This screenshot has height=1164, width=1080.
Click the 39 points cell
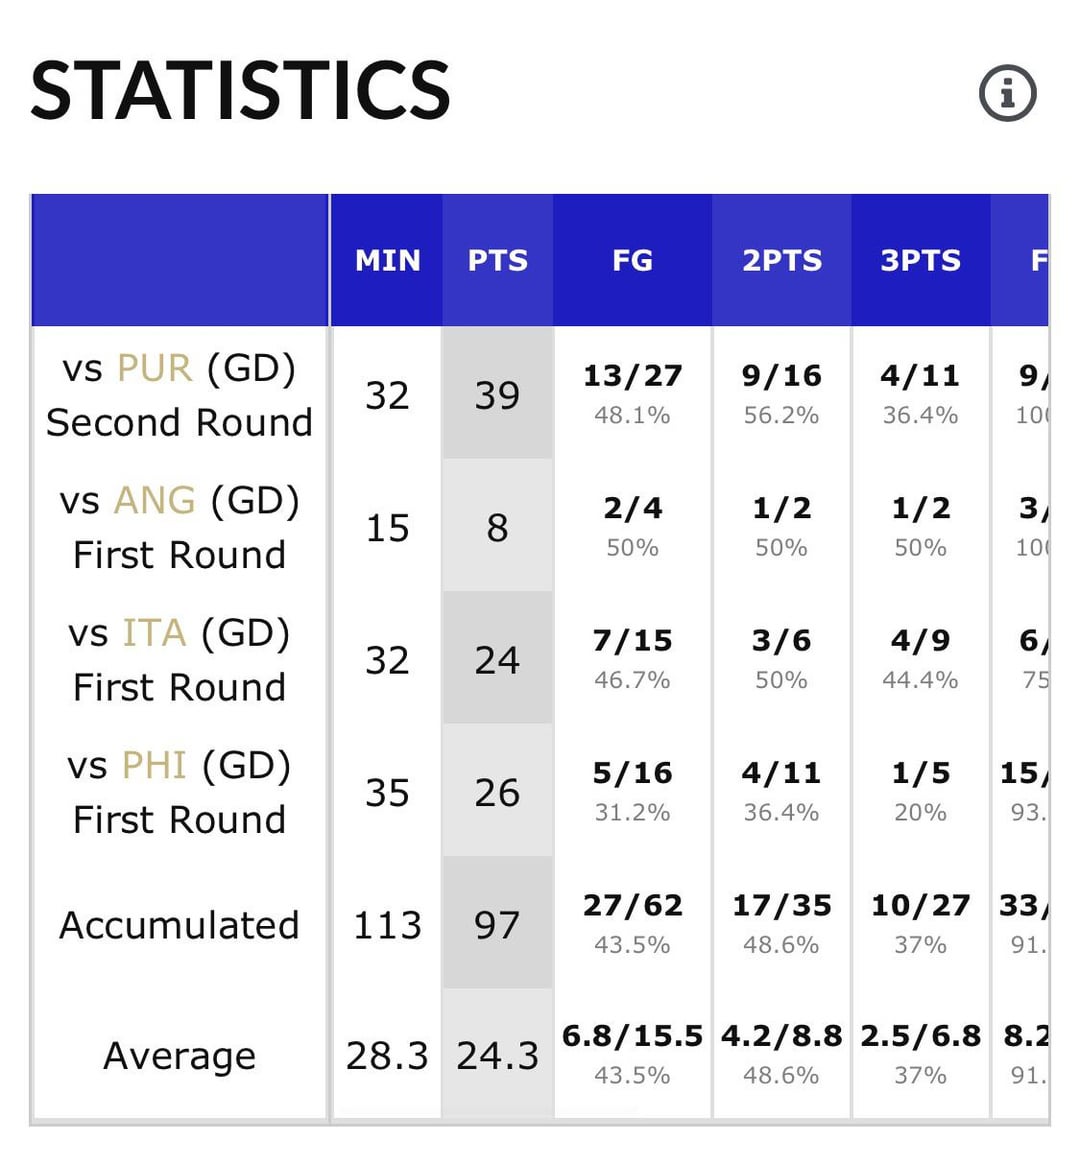497,395
